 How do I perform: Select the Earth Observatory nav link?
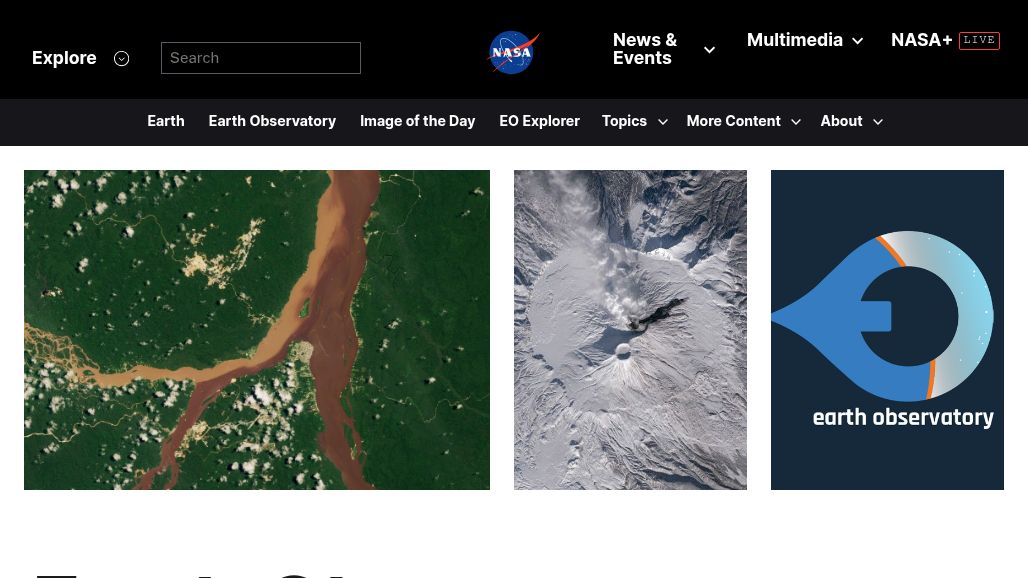tap(272, 121)
